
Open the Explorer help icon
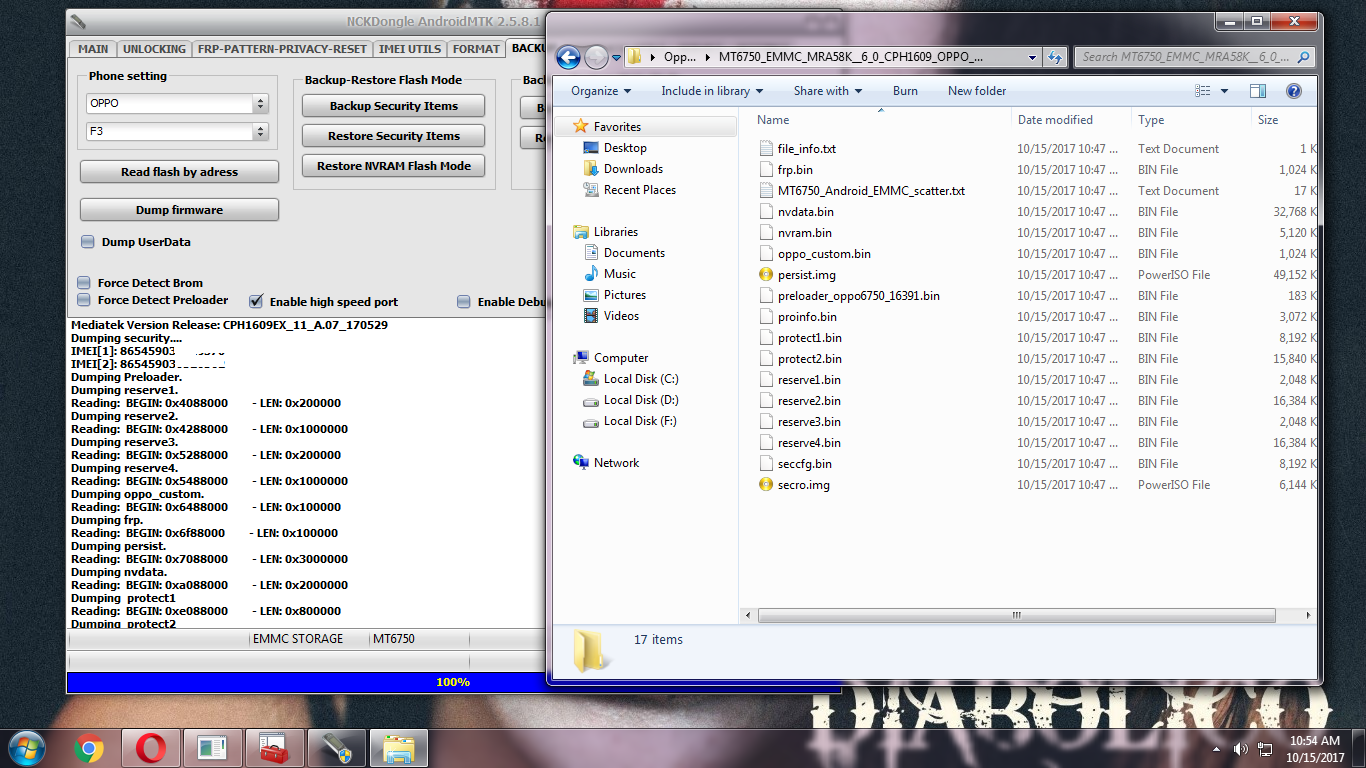click(x=1293, y=91)
